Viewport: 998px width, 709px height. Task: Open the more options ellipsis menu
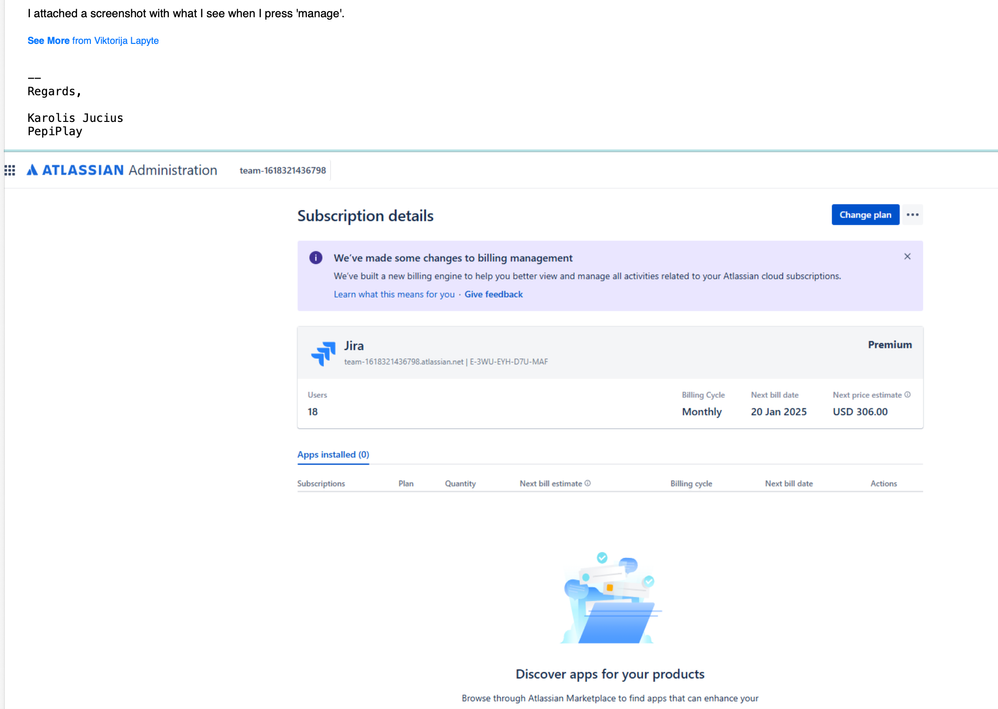[x=912, y=214]
